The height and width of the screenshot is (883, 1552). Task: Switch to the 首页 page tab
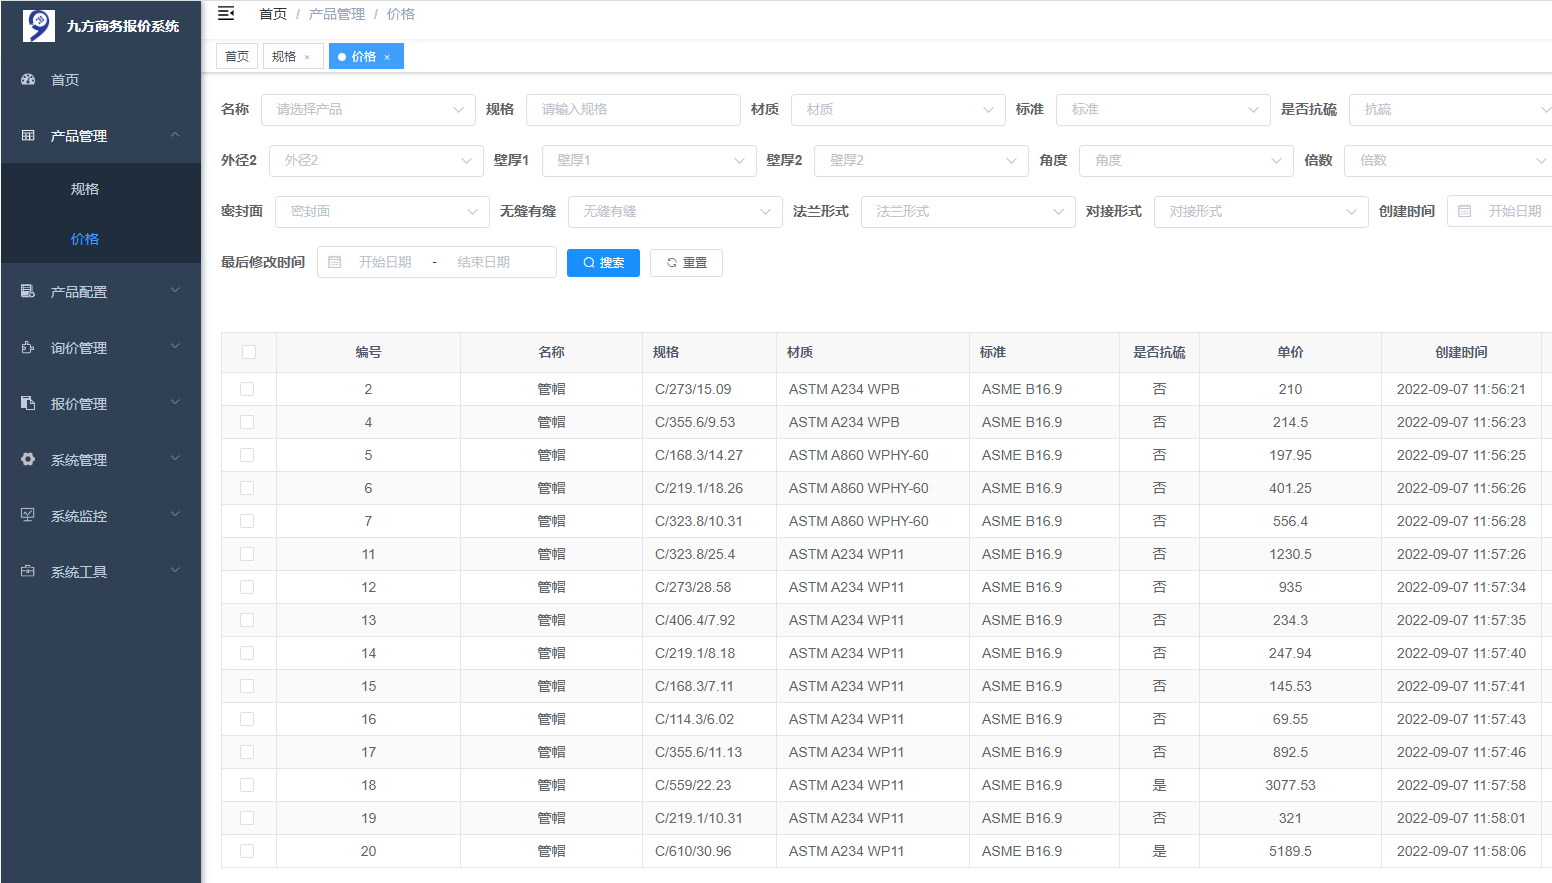(237, 57)
